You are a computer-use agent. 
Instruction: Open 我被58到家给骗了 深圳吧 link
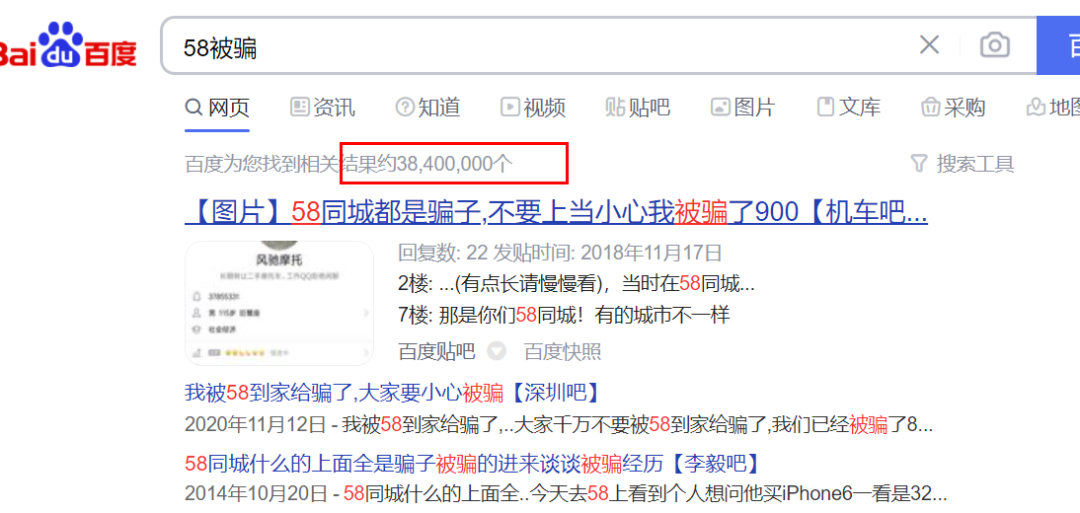(x=392, y=393)
